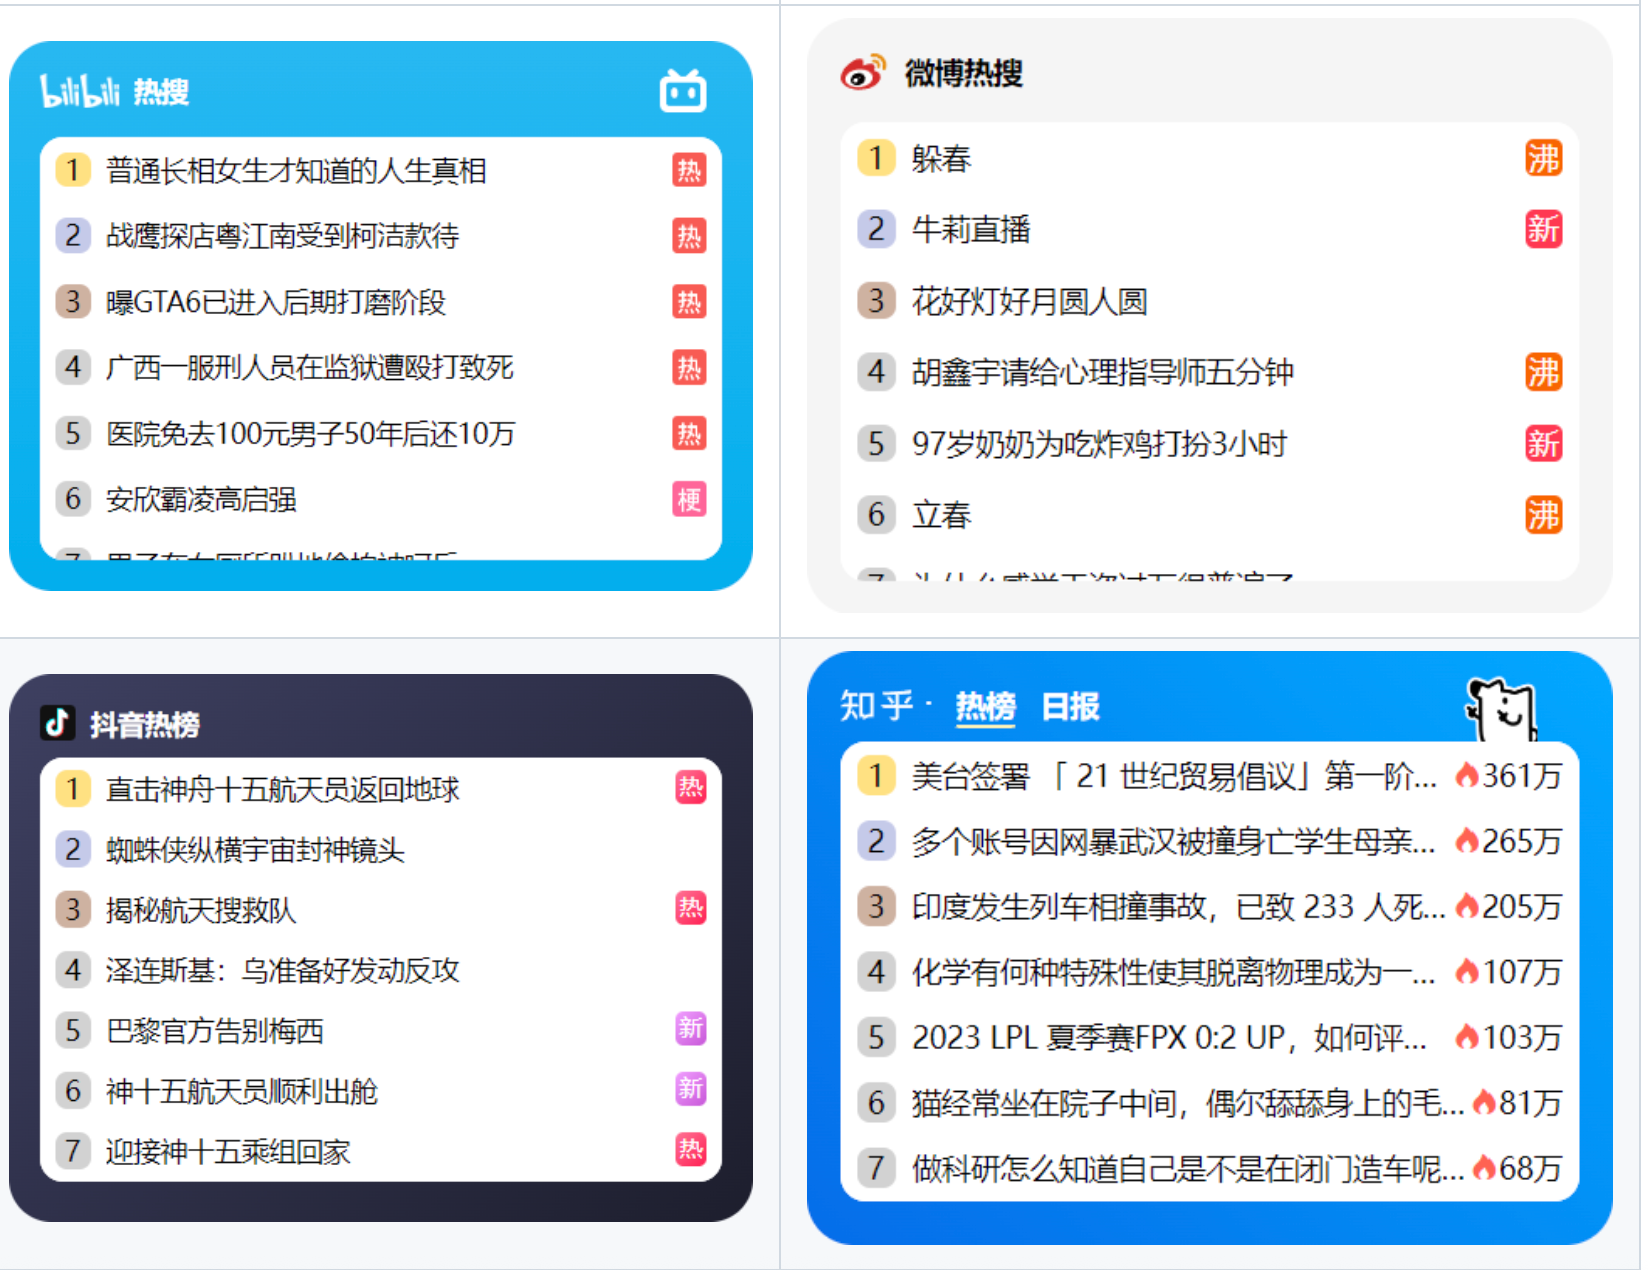
Task: Click 热 badge beside 曝GTA6已进入后期打磨阶段
Action: [x=689, y=302]
